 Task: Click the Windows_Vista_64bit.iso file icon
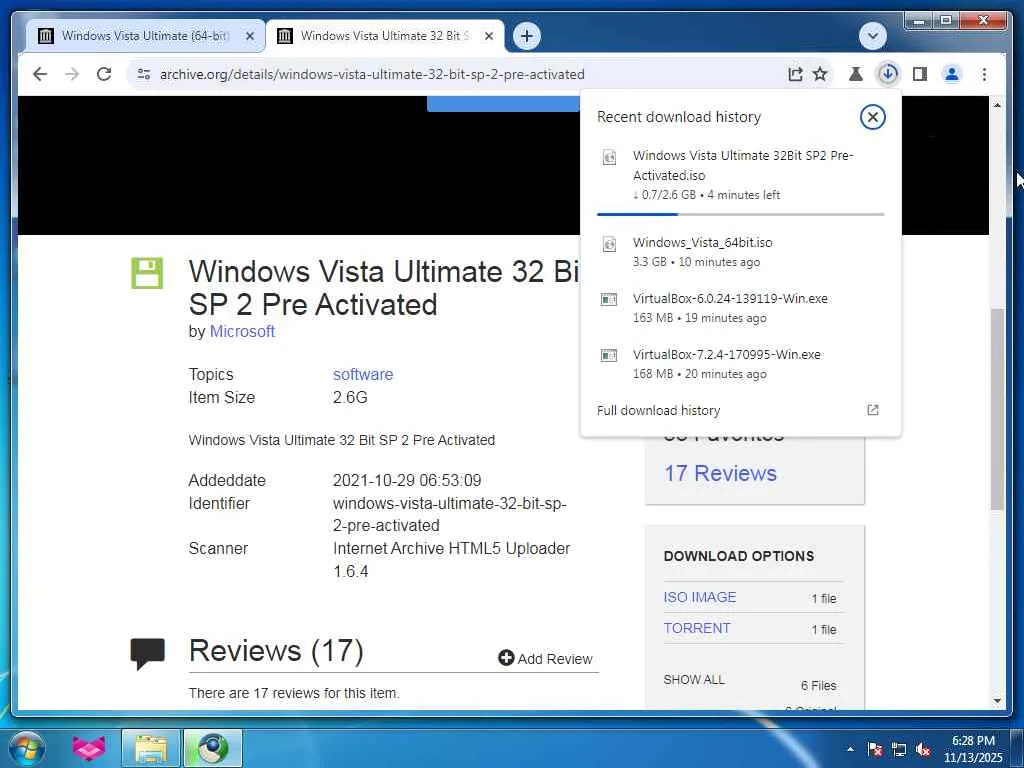point(609,244)
